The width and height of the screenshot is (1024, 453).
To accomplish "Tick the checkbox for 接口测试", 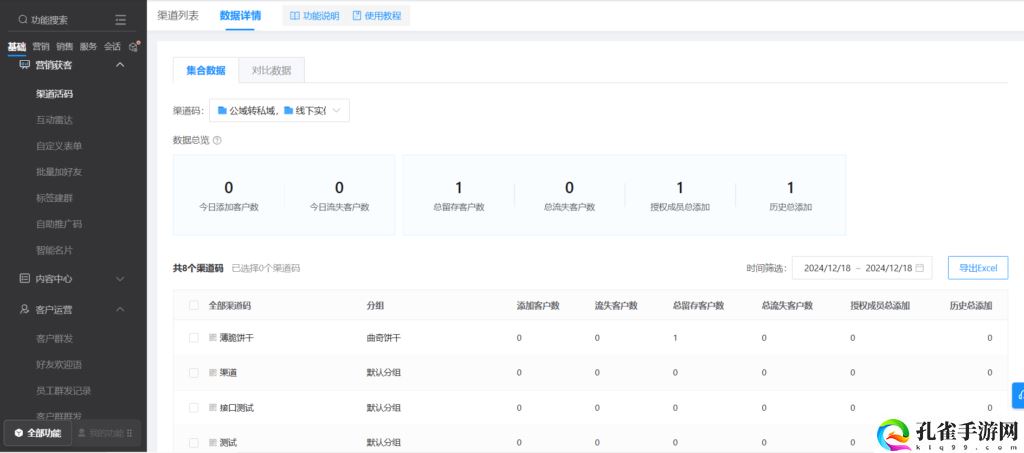I will [x=193, y=408].
